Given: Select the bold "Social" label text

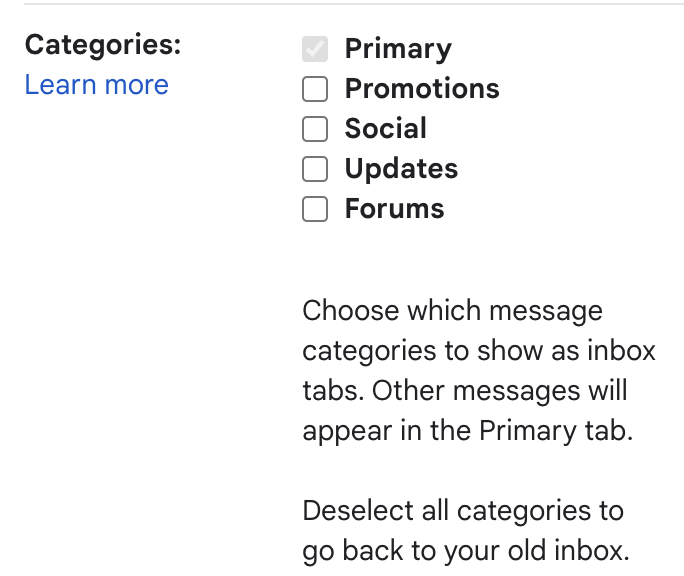Looking at the screenshot, I should click(386, 129).
